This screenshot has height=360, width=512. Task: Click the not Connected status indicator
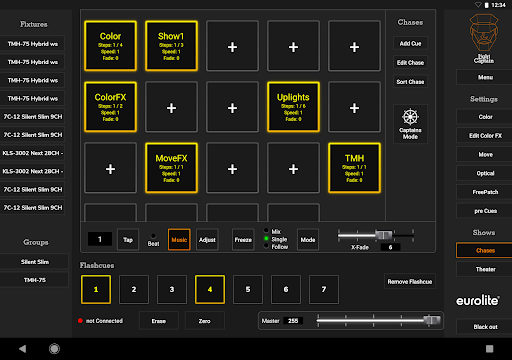tap(100, 321)
